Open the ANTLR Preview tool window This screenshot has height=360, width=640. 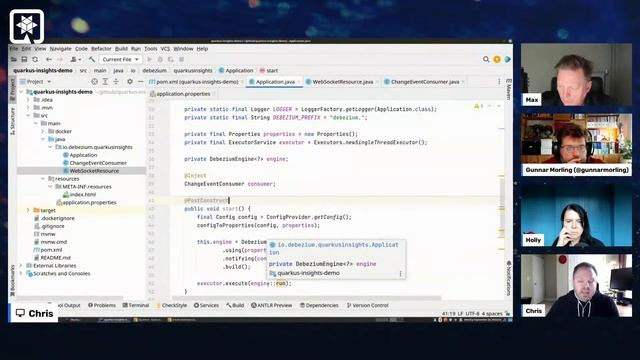tap(271, 305)
